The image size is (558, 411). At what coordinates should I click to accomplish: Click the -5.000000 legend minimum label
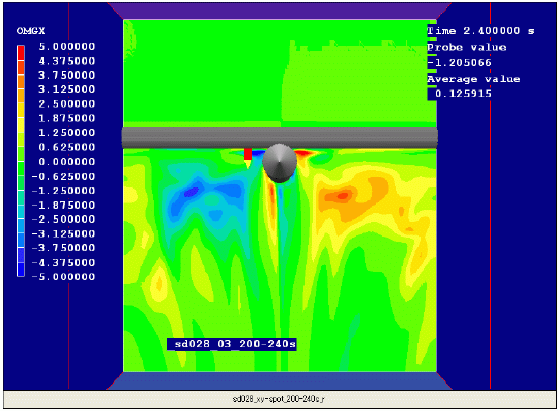[x=64, y=277]
